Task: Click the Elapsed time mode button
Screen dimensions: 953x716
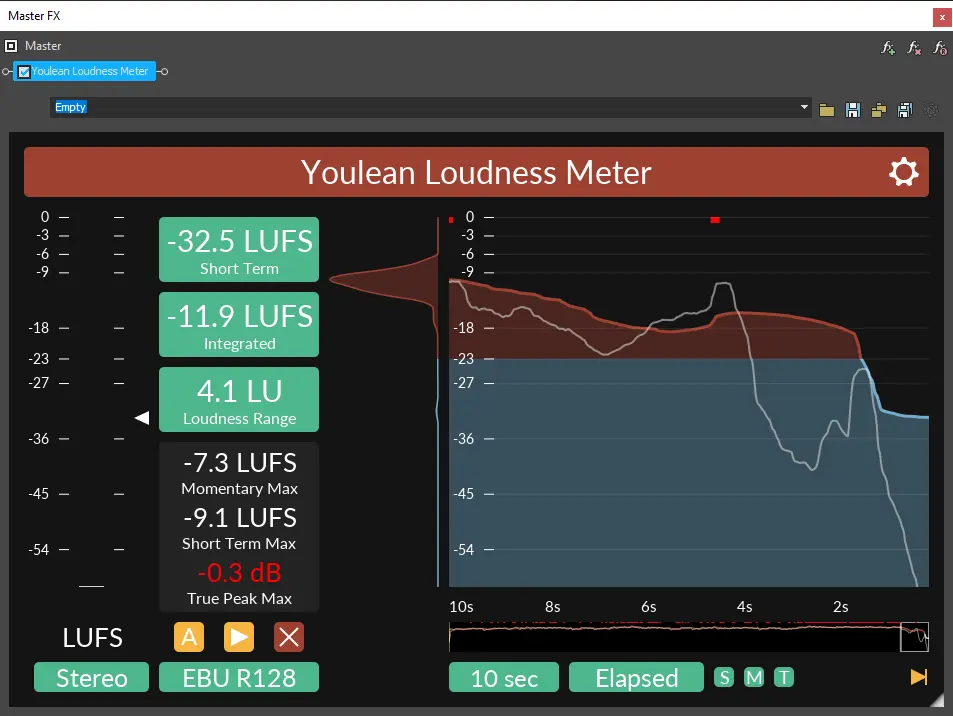Action: 636,677
